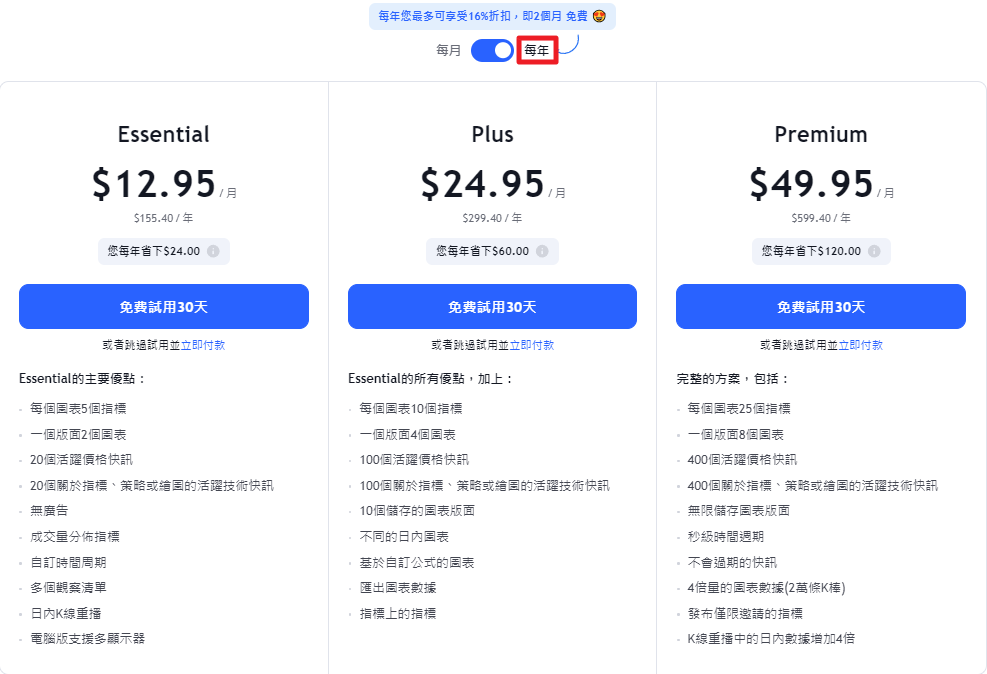Click 立即付款 link under Essential plan
The image size is (987, 674).
(203, 345)
